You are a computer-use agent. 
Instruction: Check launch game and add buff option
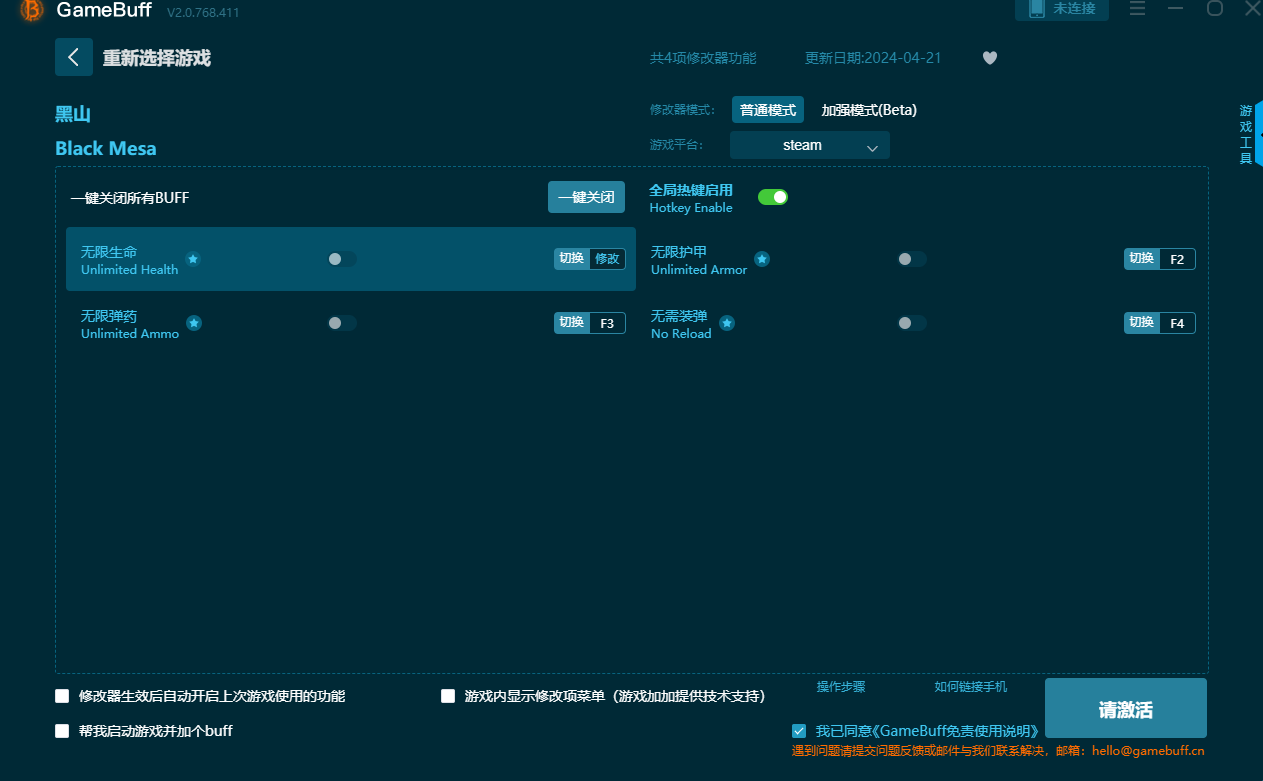coord(62,731)
